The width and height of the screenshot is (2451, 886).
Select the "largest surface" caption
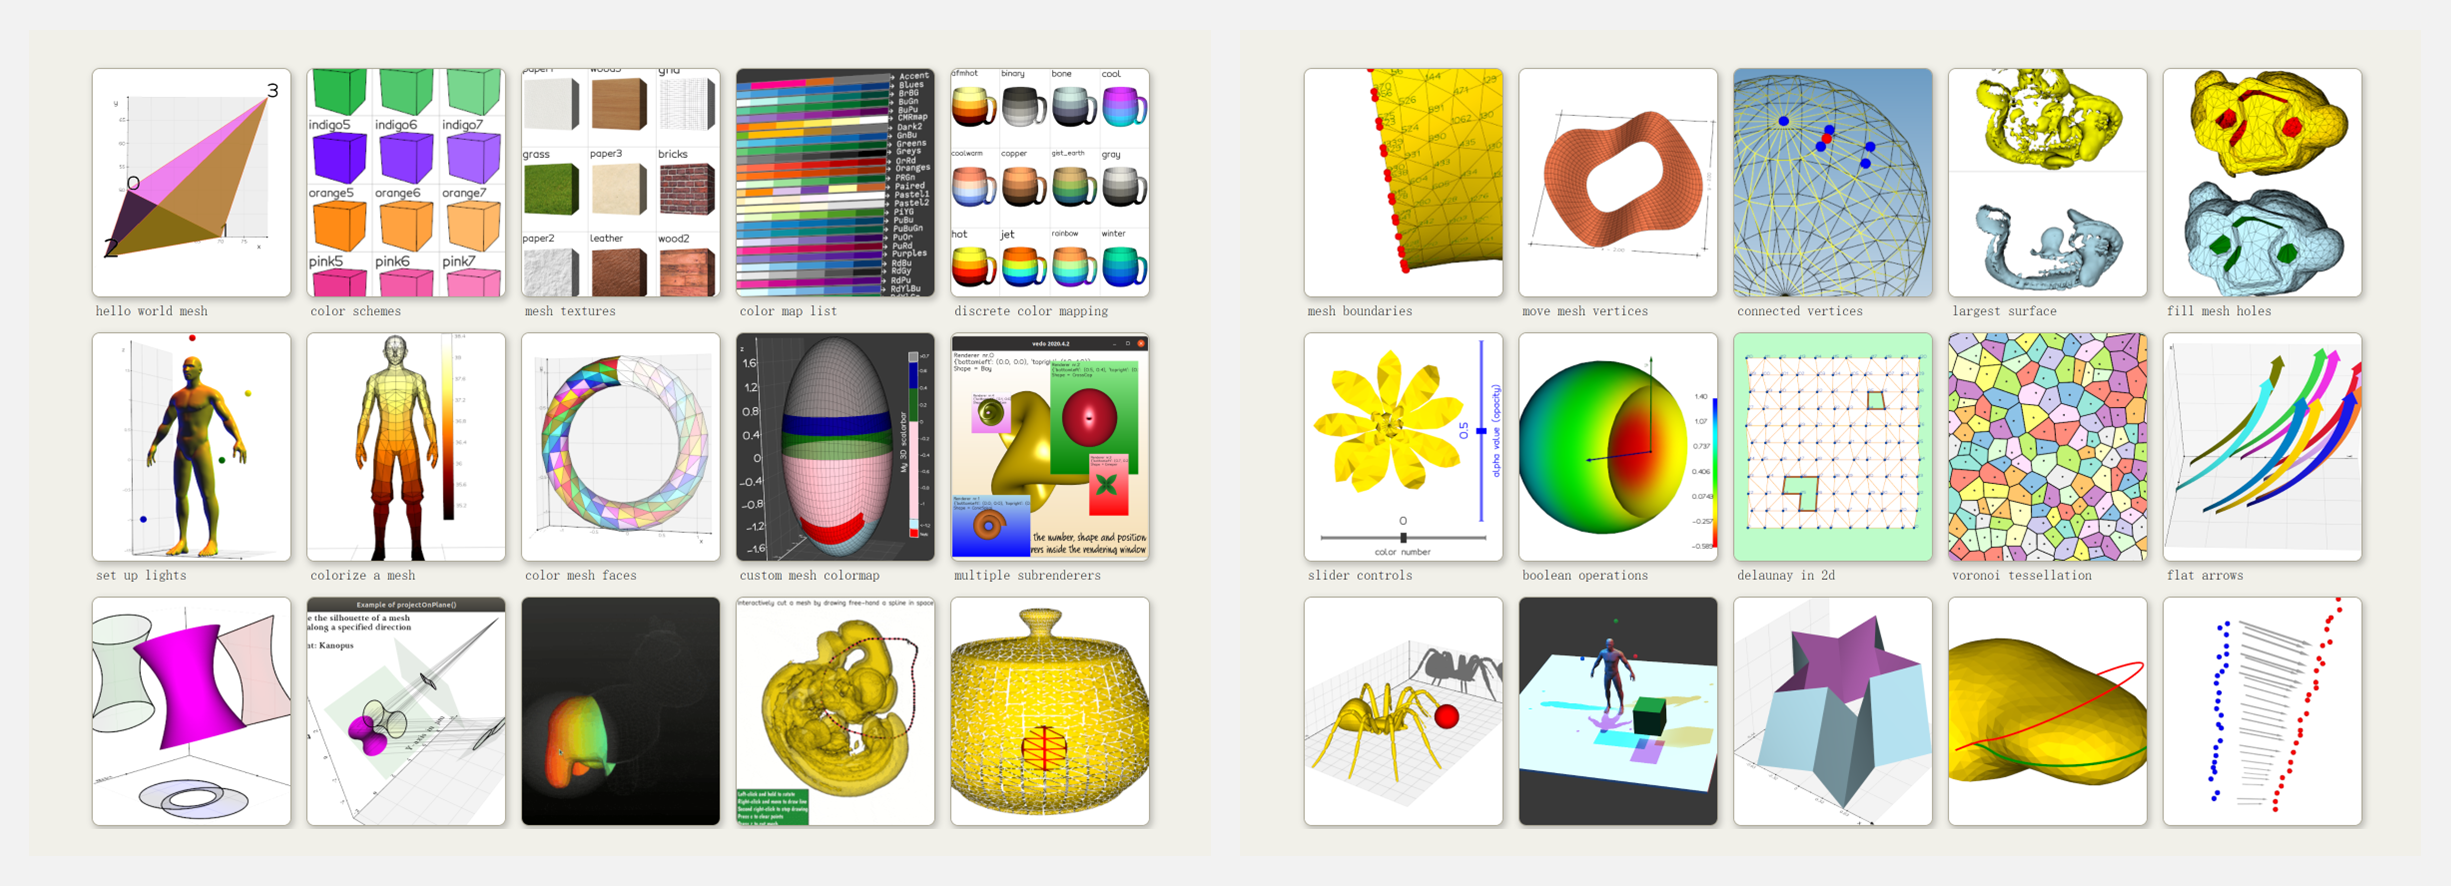click(2005, 311)
